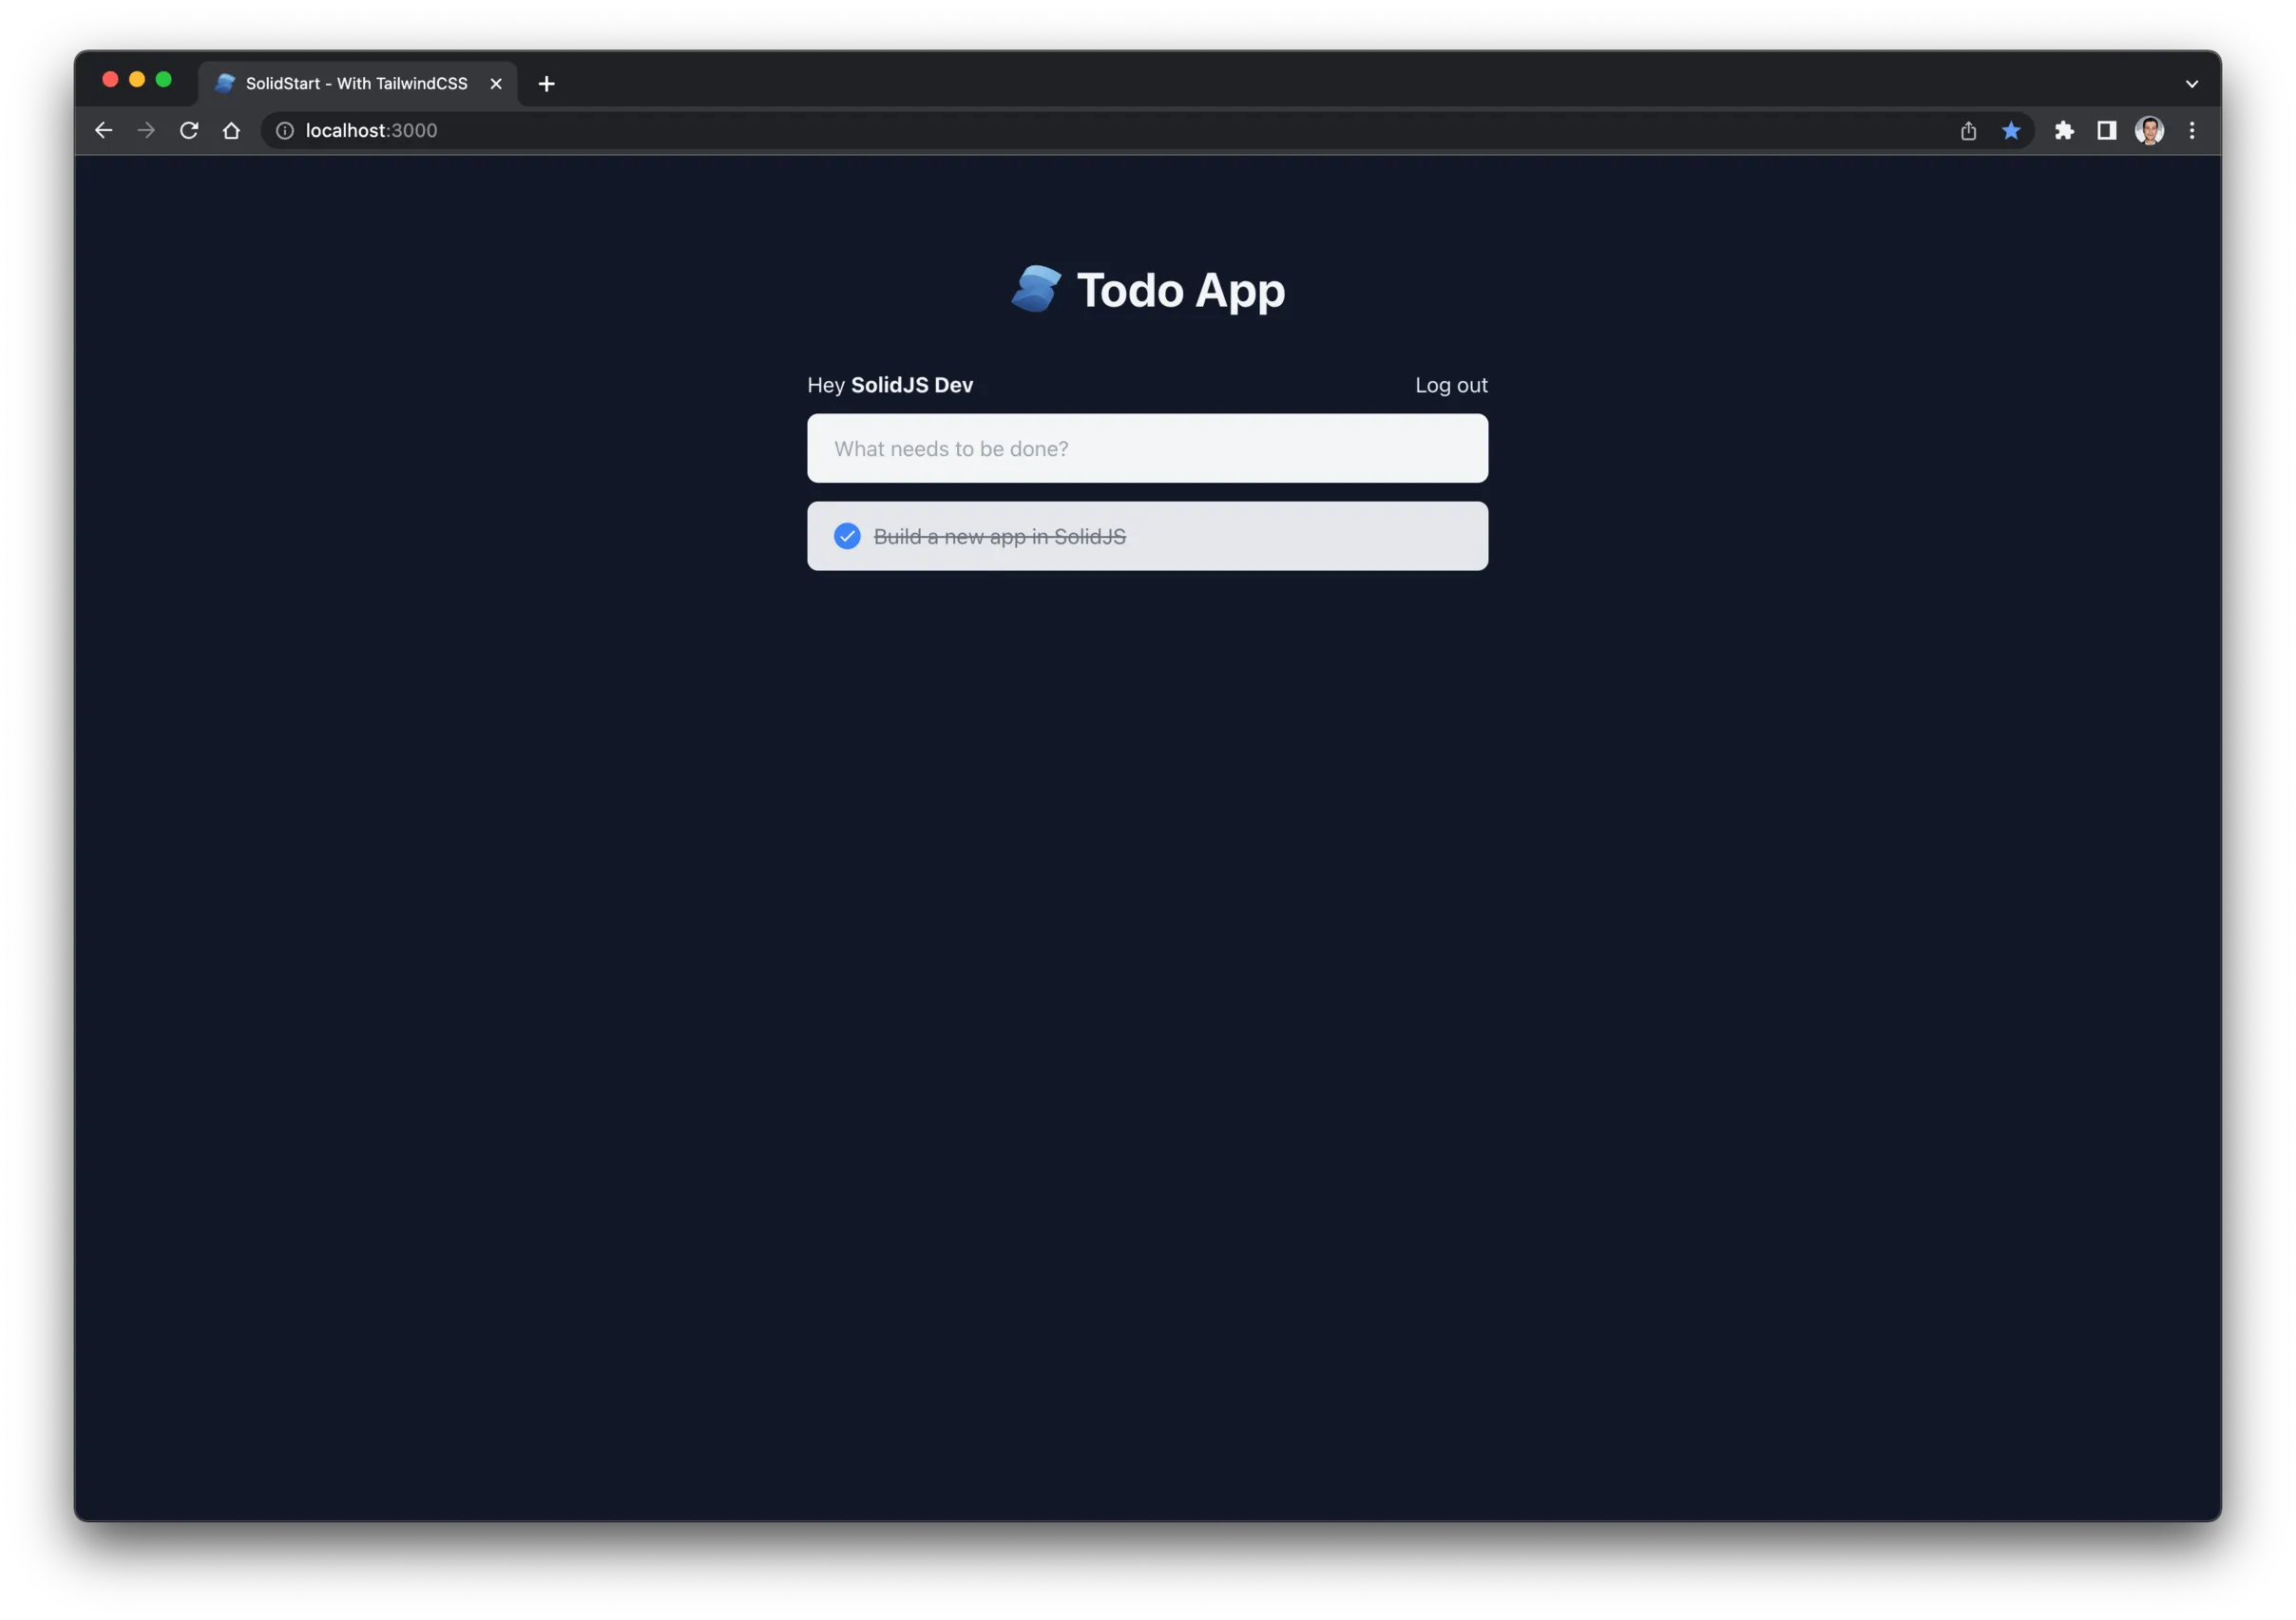Open a new browser tab
The image size is (2296, 1620).
coord(546,84)
